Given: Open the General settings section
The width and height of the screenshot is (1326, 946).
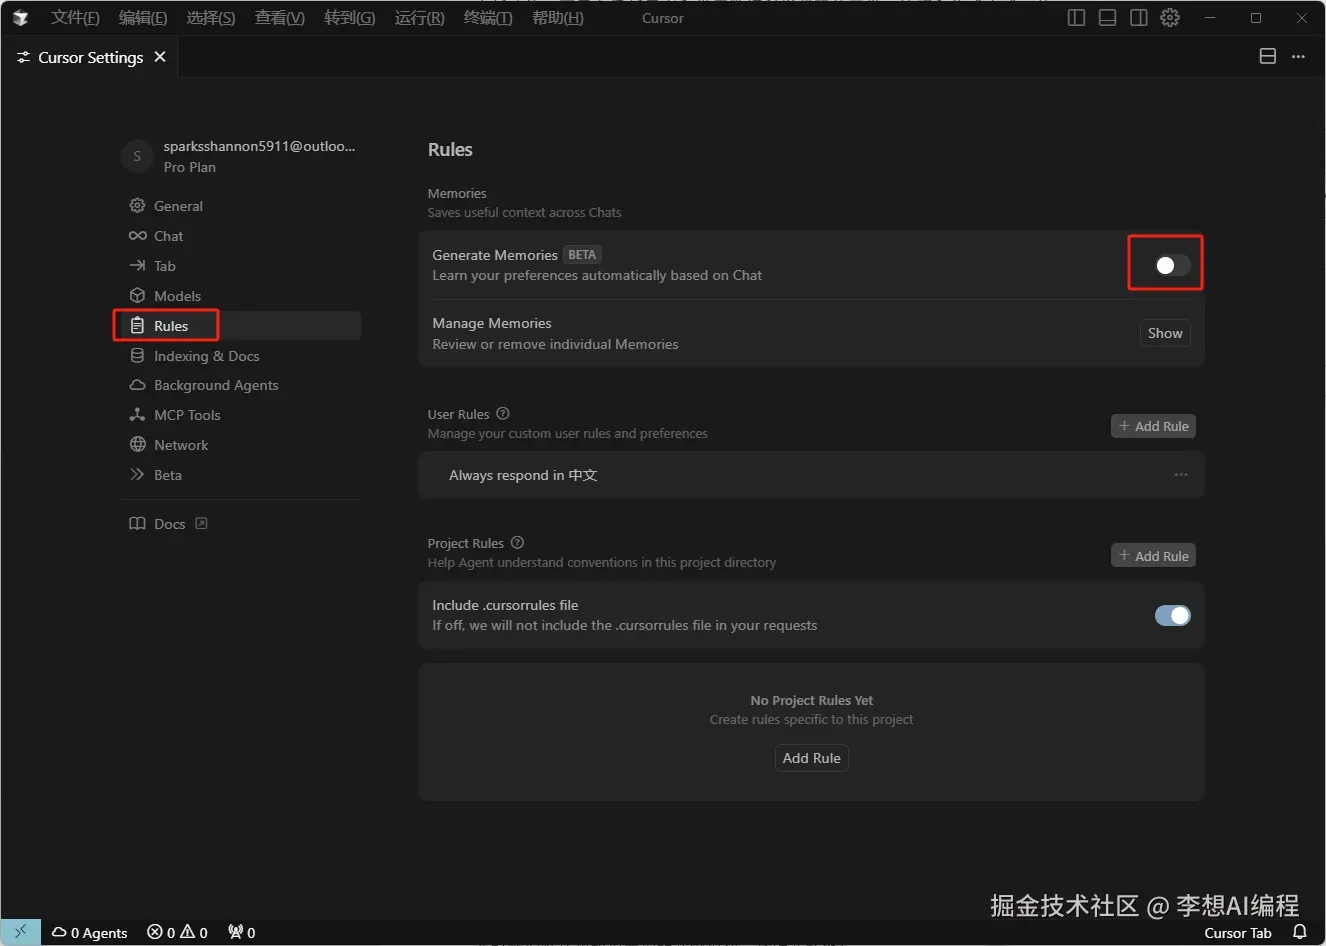Looking at the screenshot, I should point(178,206).
